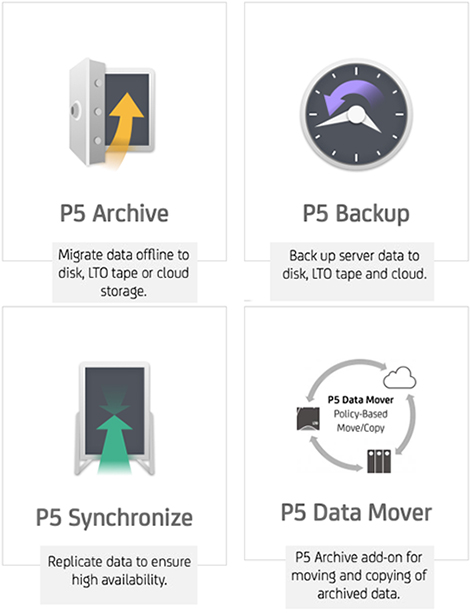Click the safe door handle on Archive icon
Screen dimensions: 470x614
pos(76,110)
